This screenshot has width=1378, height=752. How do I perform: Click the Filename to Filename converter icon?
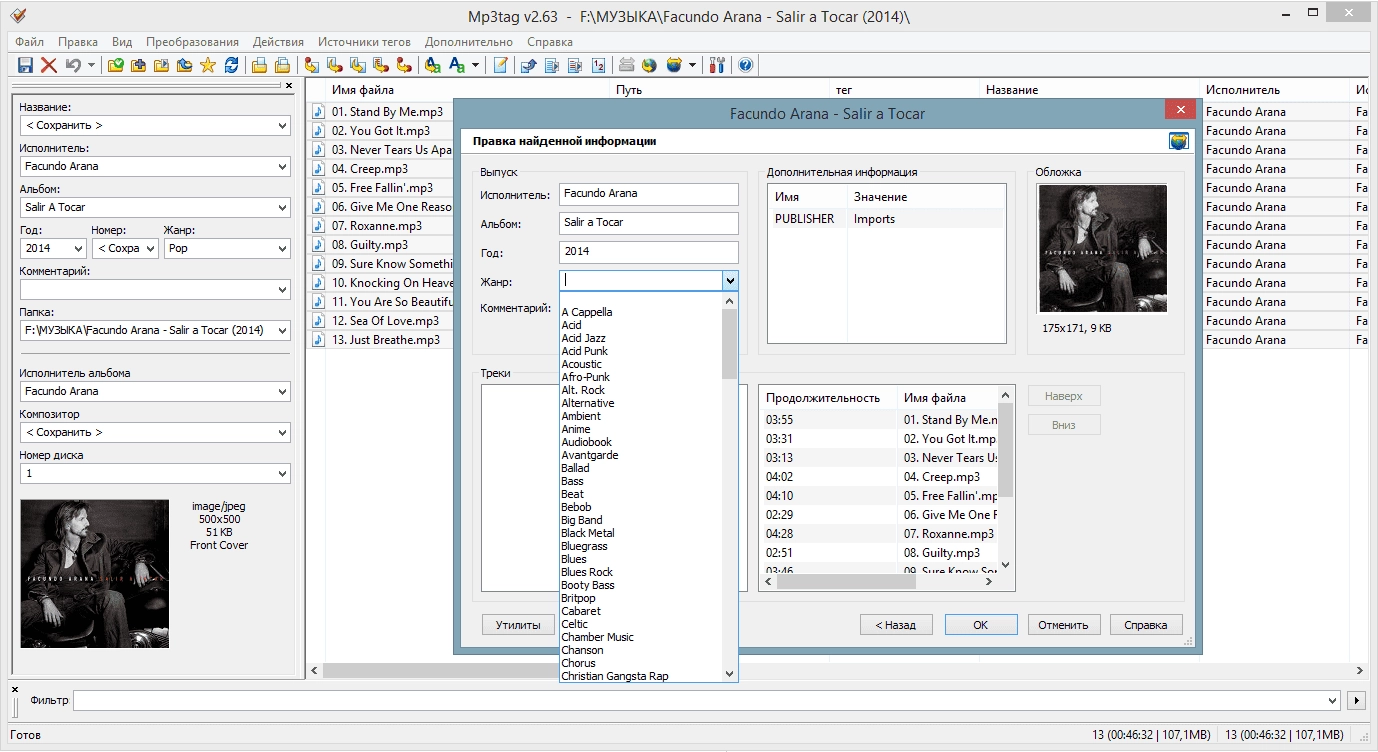(x=357, y=65)
